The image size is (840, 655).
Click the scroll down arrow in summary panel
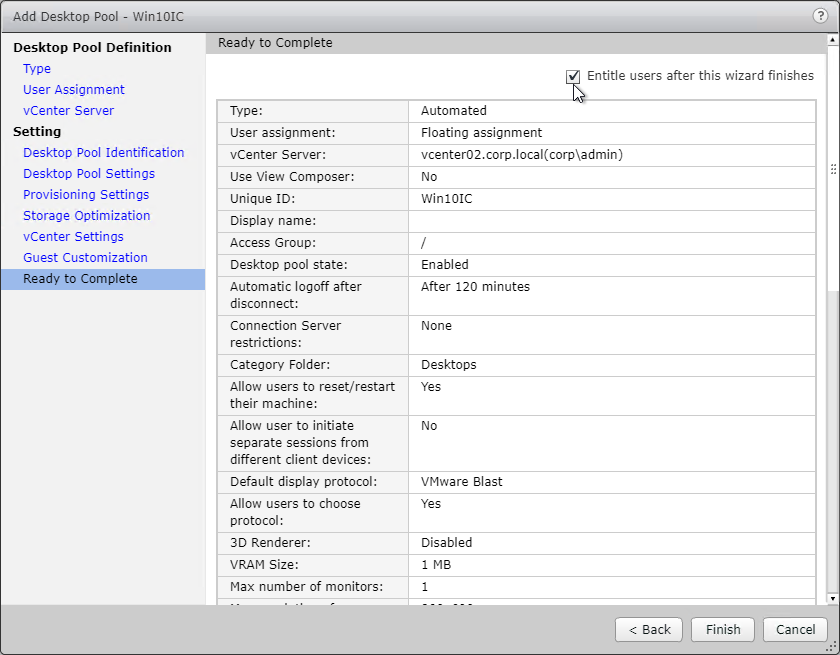(832, 598)
